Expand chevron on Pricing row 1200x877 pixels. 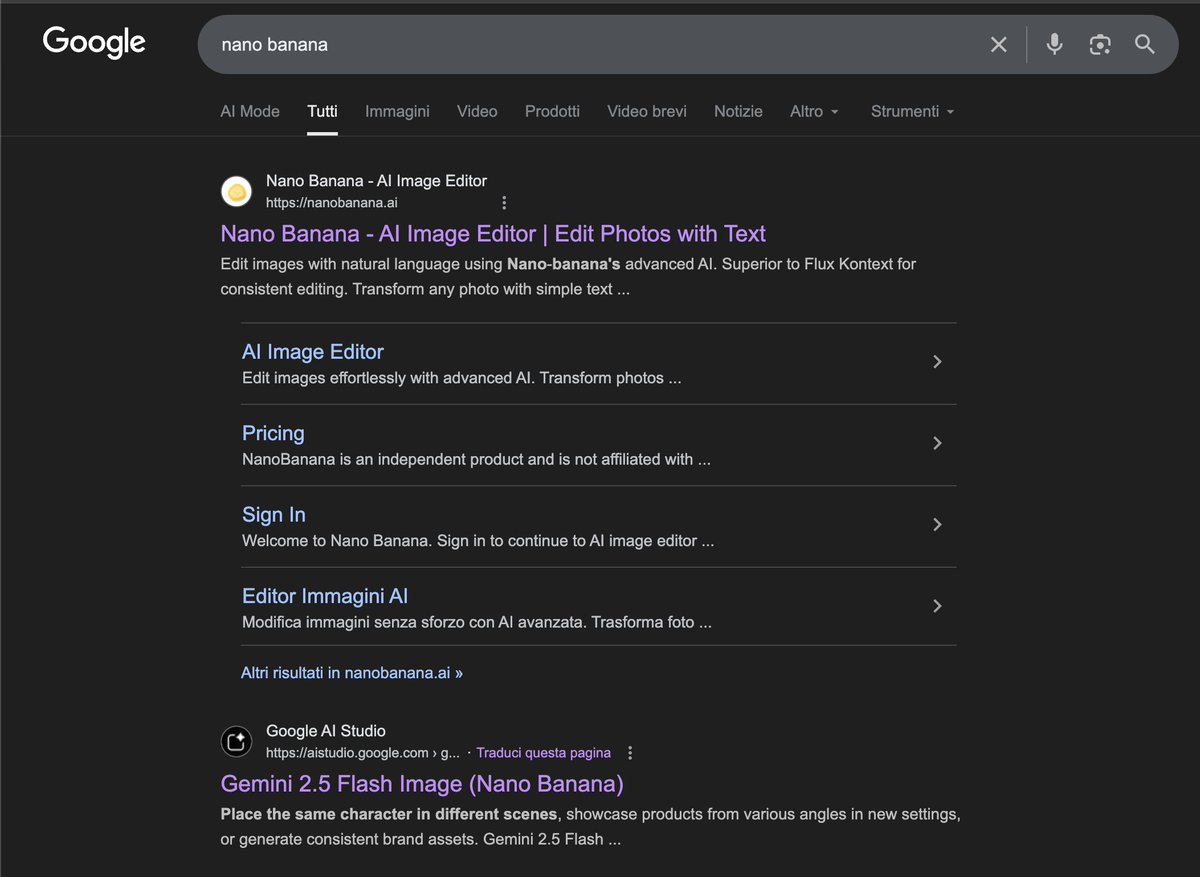[x=937, y=443]
